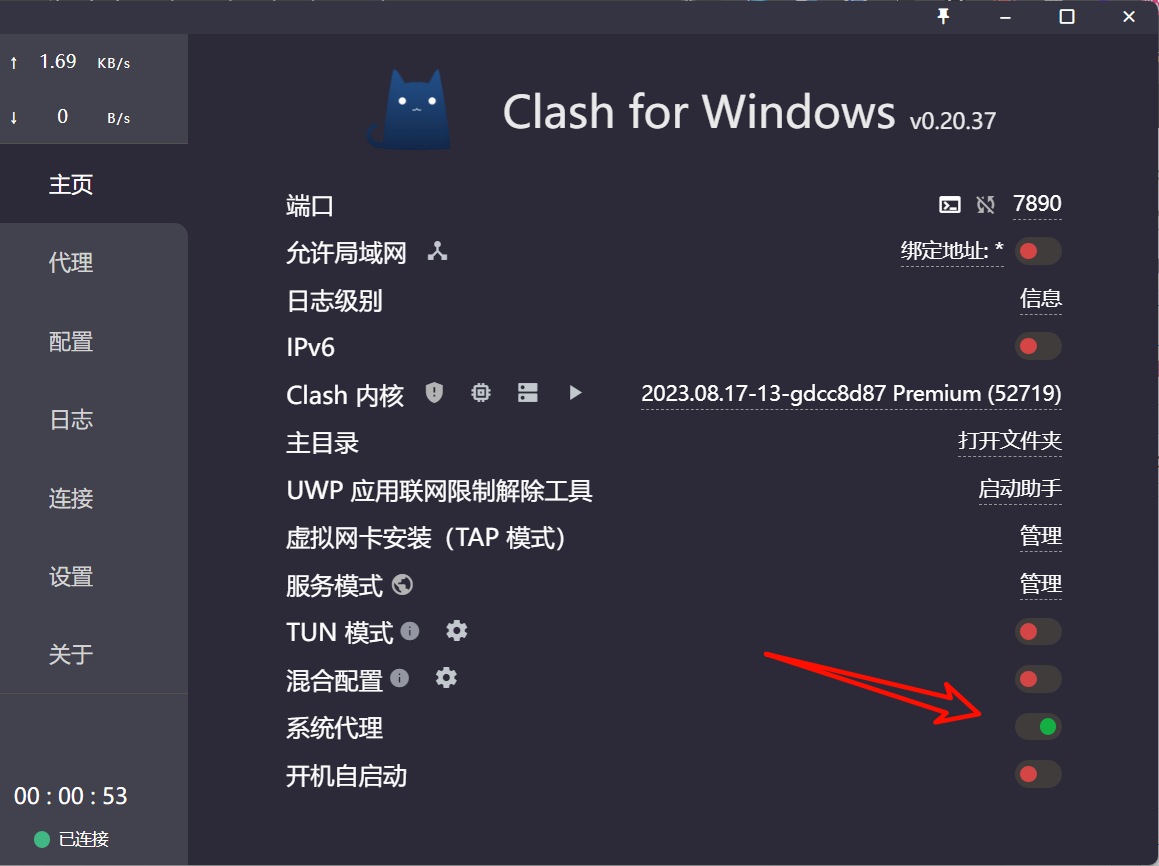Screen dimensions: 1159x866
Task: Click the play triangle icon by Clash 内核
Action: (x=575, y=393)
